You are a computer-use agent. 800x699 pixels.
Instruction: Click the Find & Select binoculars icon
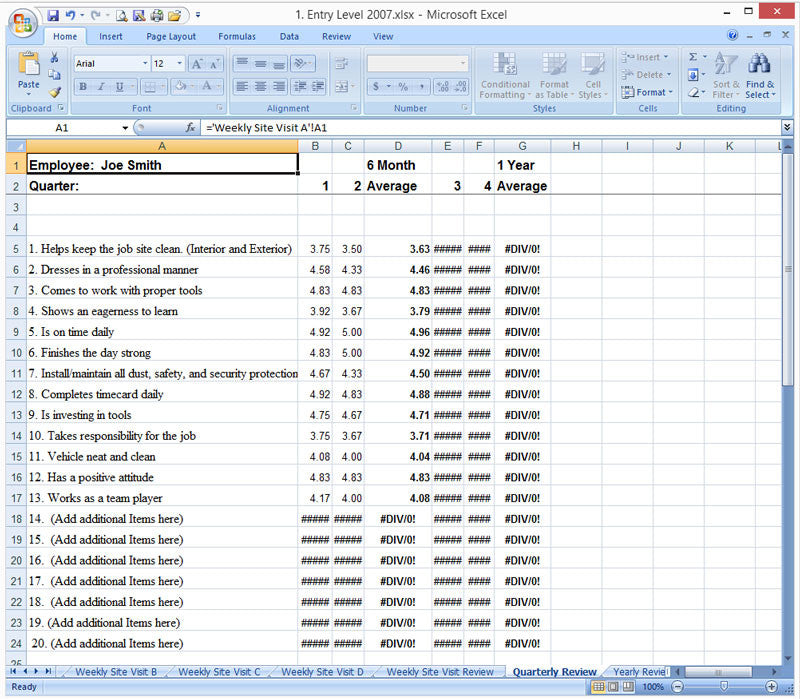pos(760,76)
